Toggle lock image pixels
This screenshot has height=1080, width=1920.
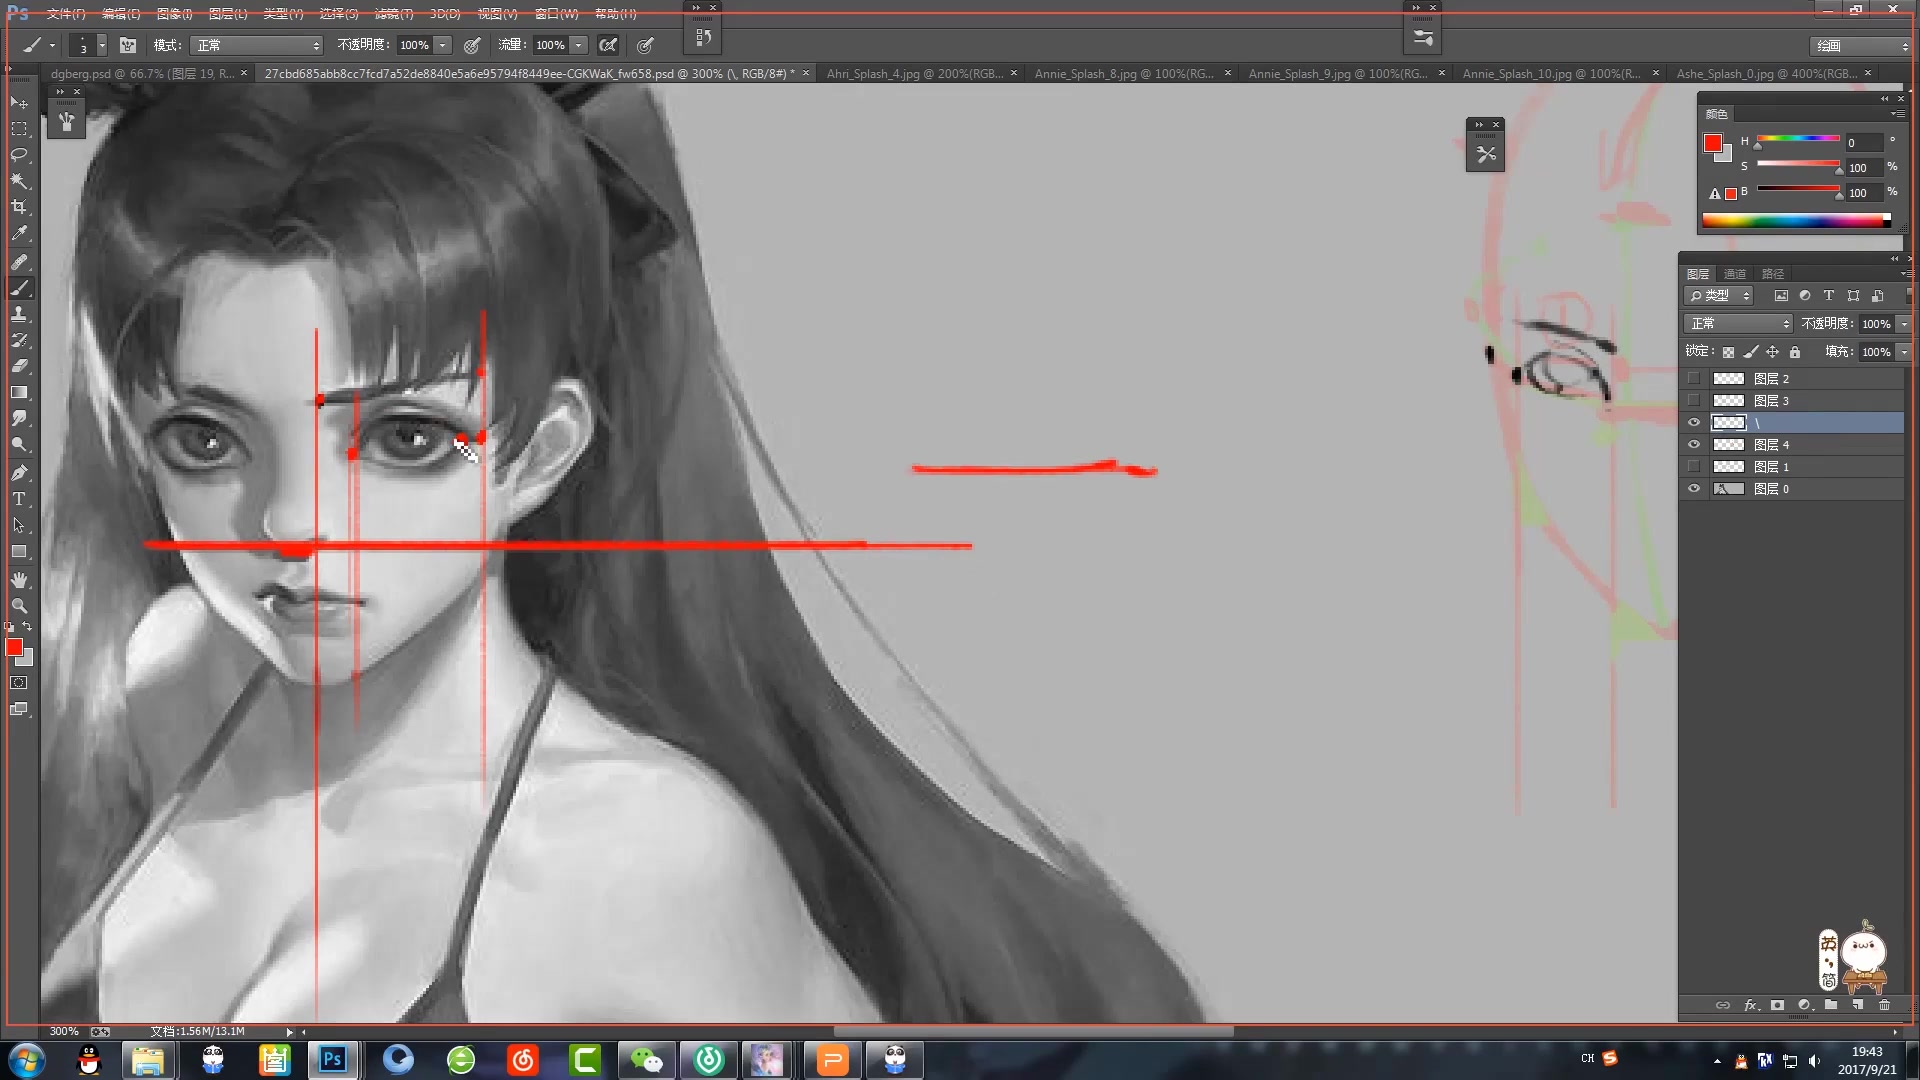1750,352
